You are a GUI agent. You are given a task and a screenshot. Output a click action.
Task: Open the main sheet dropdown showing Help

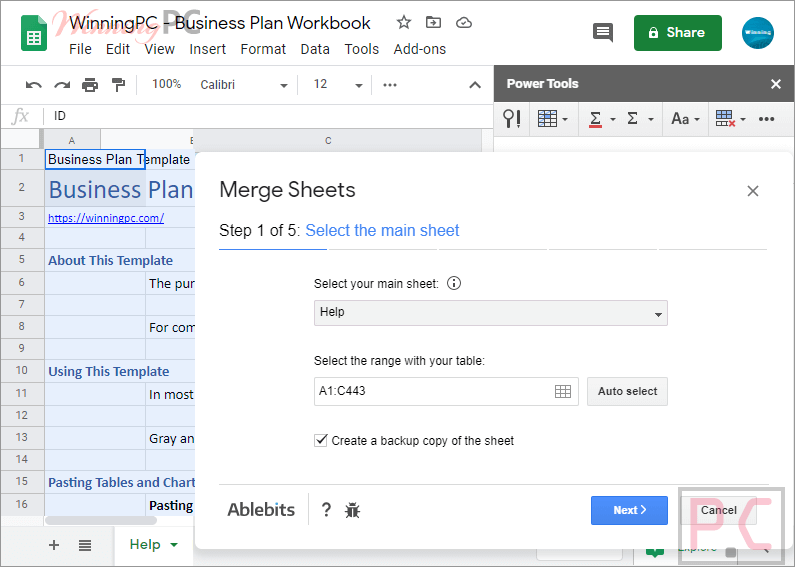[x=490, y=312]
